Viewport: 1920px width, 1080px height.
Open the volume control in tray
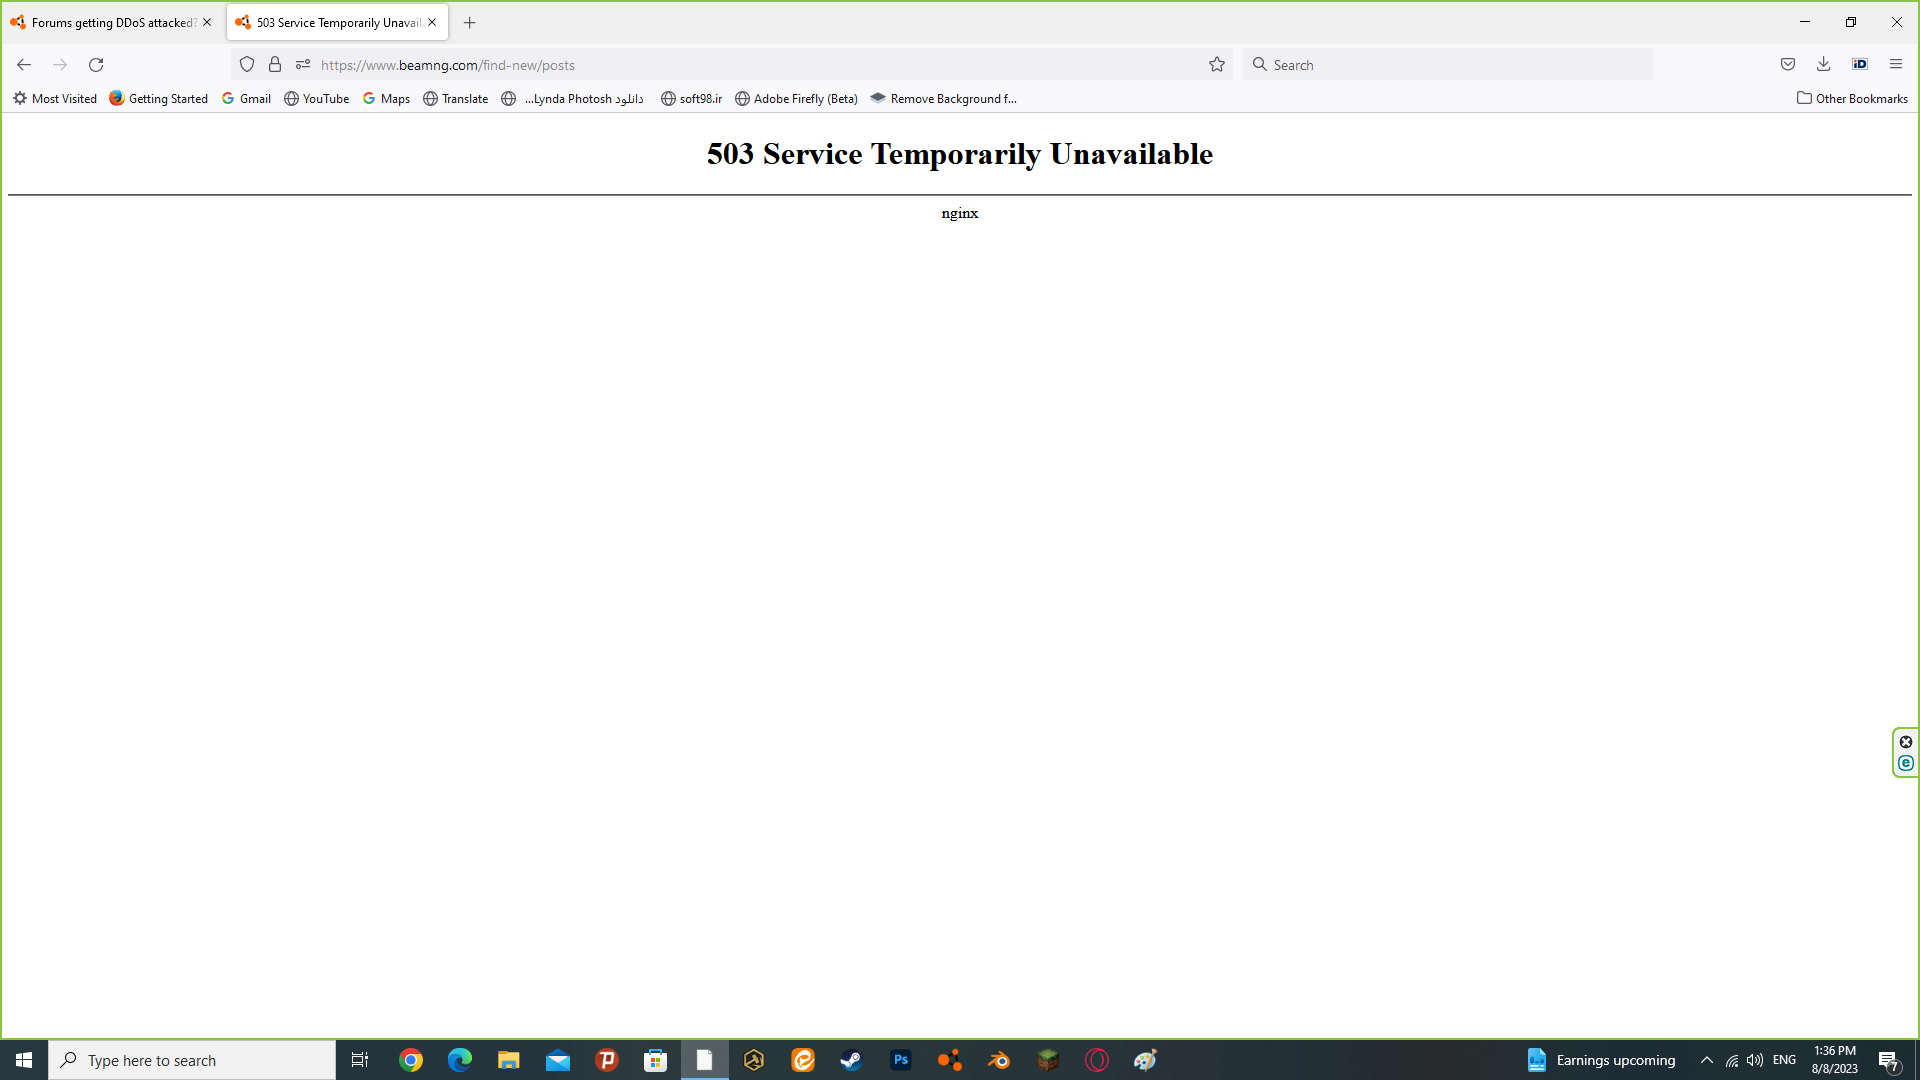(1755, 1060)
